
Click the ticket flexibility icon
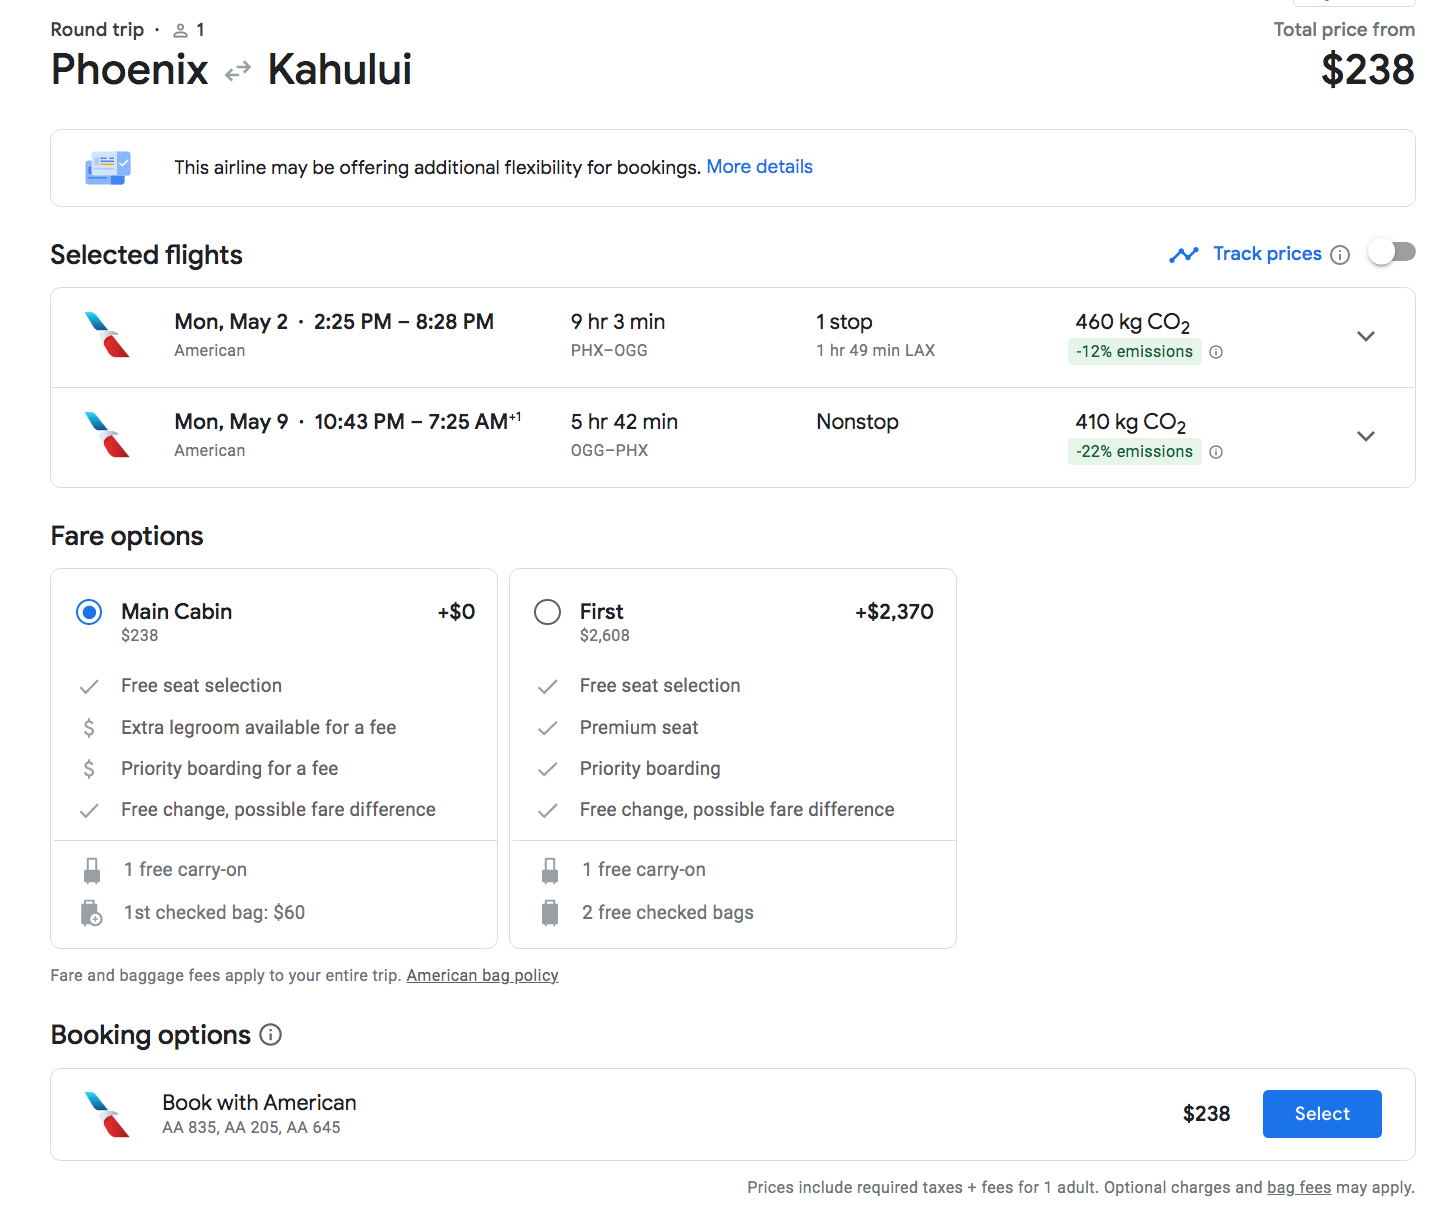107,167
